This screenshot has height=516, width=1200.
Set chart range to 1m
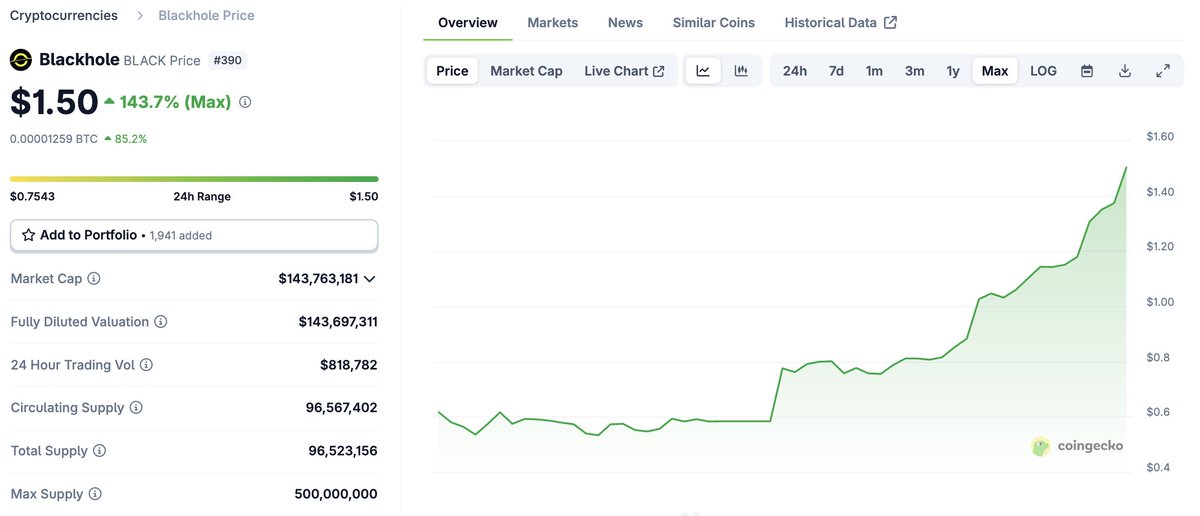coord(874,71)
